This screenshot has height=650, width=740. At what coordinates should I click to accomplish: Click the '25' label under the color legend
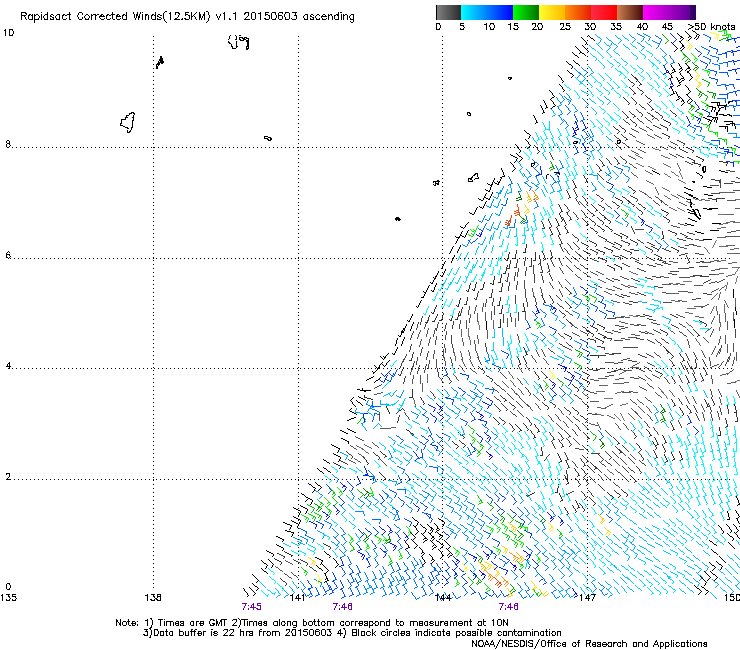pyautogui.click(x=564, y=27)
